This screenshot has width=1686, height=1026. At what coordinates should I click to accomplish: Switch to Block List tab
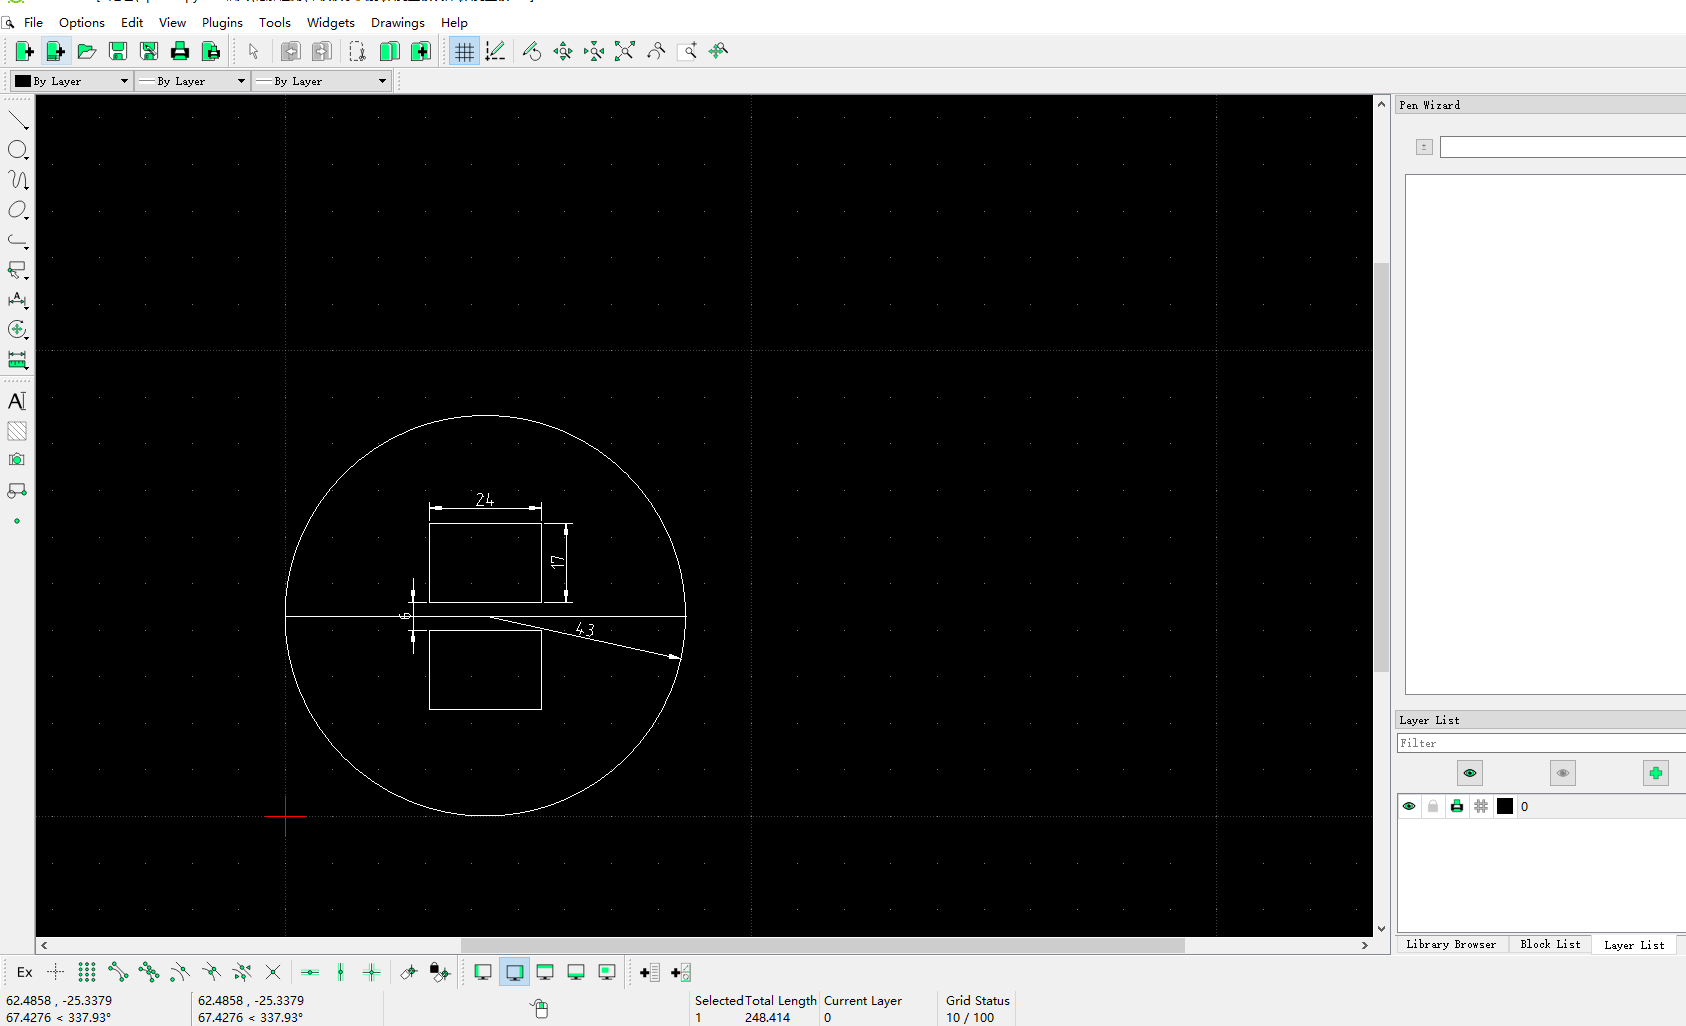[x=1550, y=944]
